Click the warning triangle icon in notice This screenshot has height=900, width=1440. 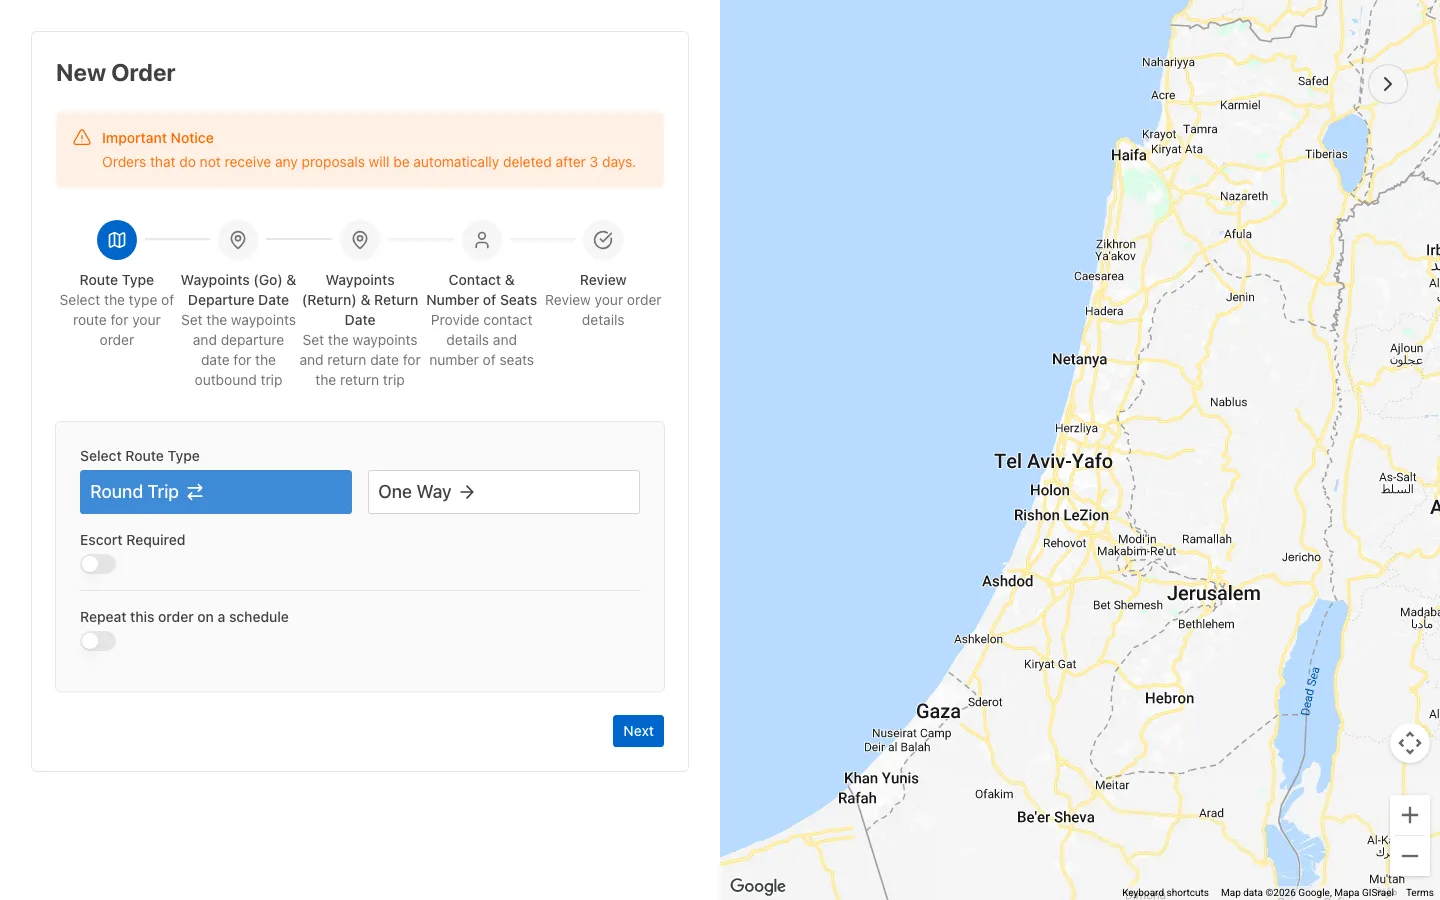click(82, 138)
